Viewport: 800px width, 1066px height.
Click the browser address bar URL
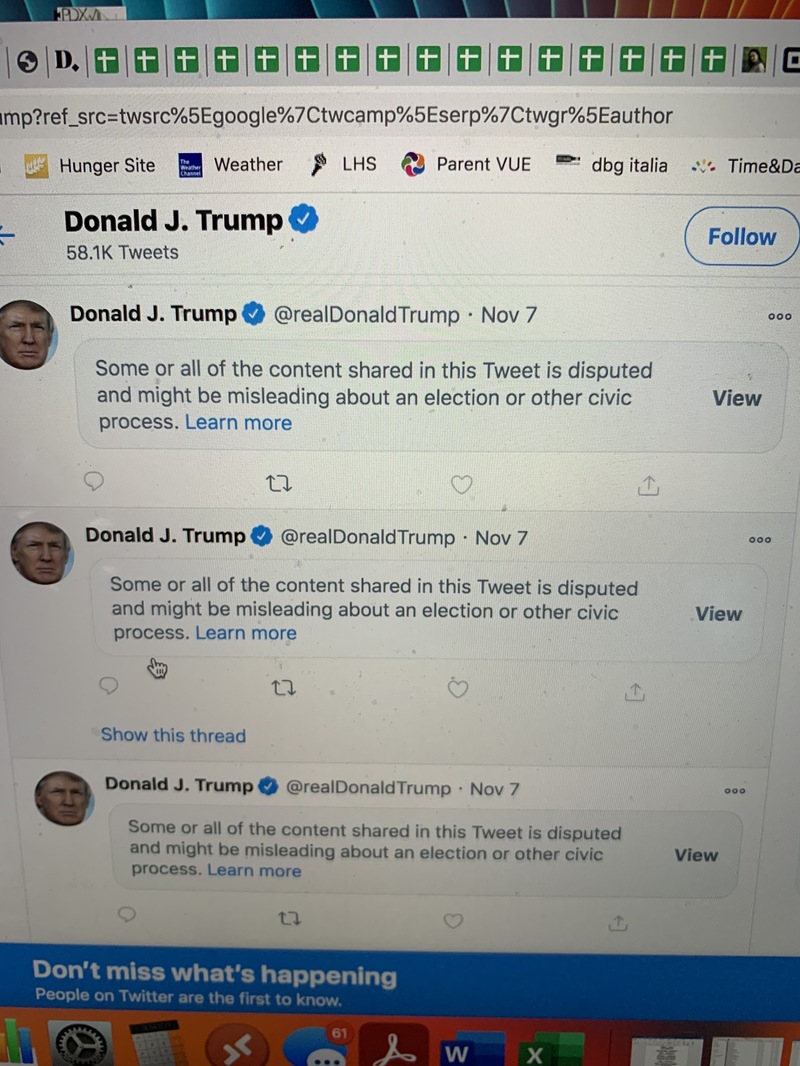(336, 116)
